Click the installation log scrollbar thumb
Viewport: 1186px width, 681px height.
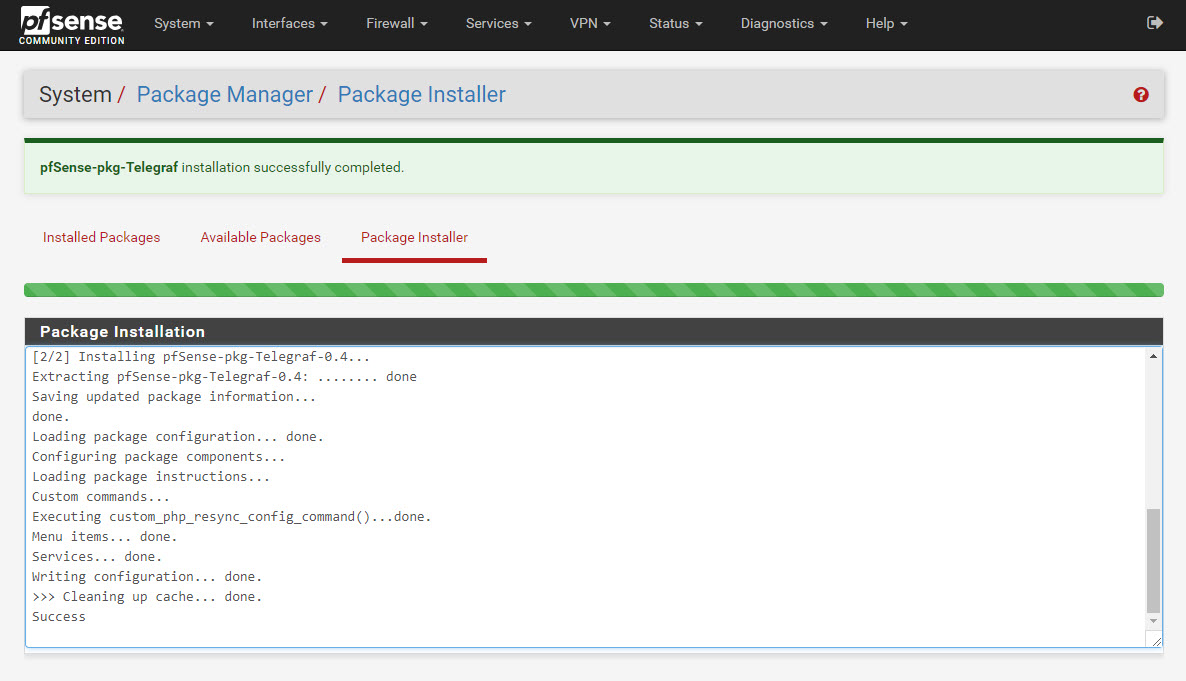pyautogui.click(x=1153, y=561)
